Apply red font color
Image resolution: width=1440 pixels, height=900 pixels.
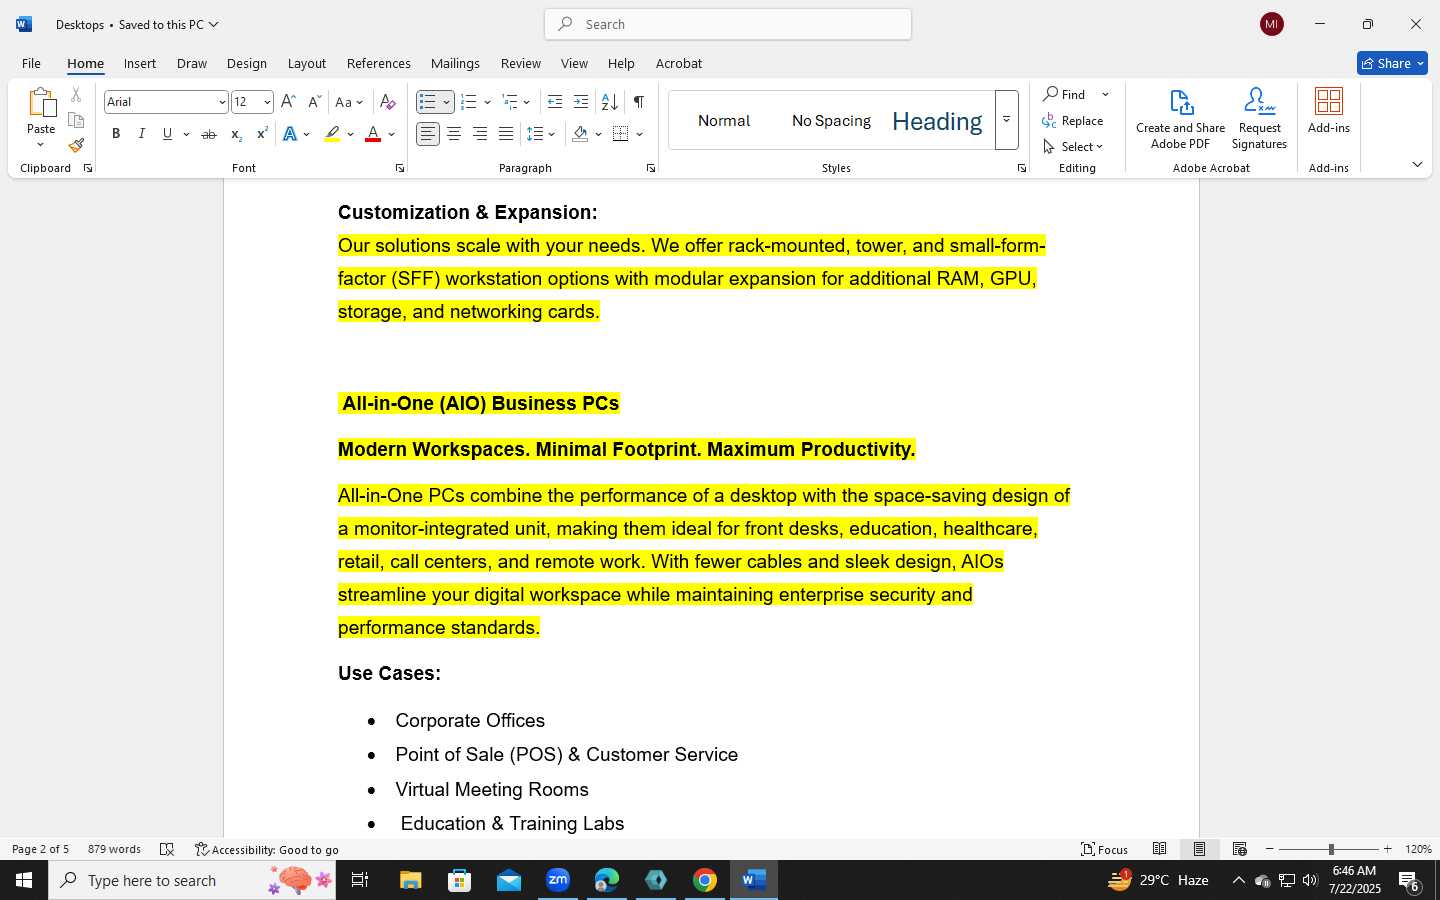point(373,134)
